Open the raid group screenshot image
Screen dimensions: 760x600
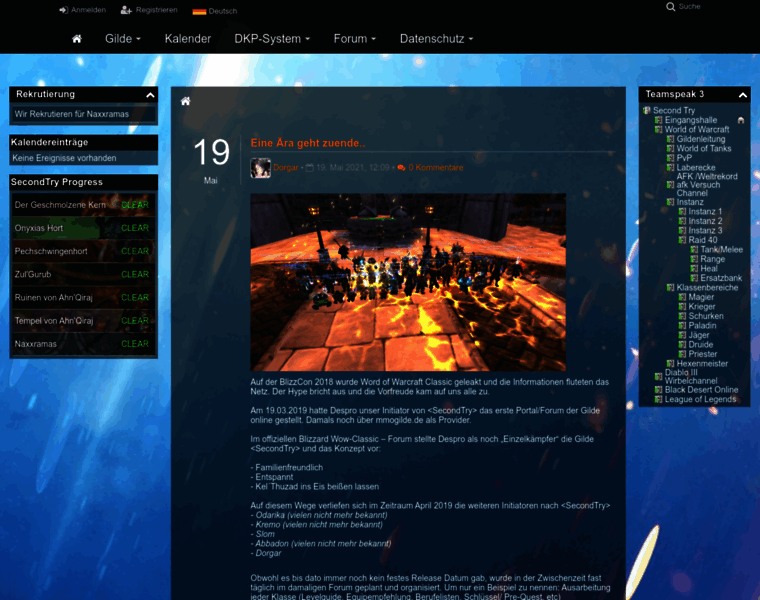click(408, 283)
